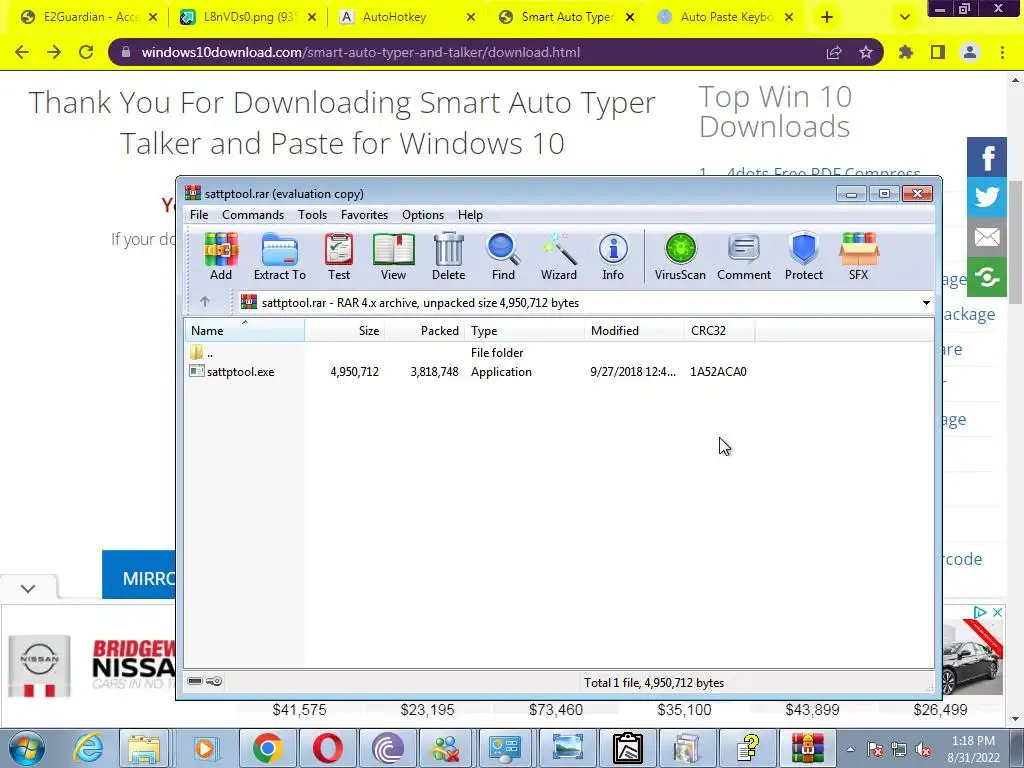Open the Chrome profile avatar

(x=970, y=52)
